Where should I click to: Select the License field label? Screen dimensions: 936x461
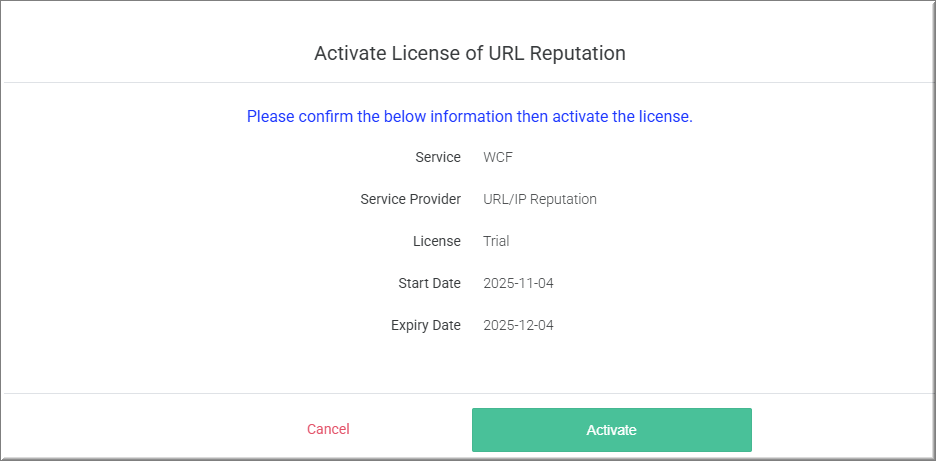tap(437, 241)
